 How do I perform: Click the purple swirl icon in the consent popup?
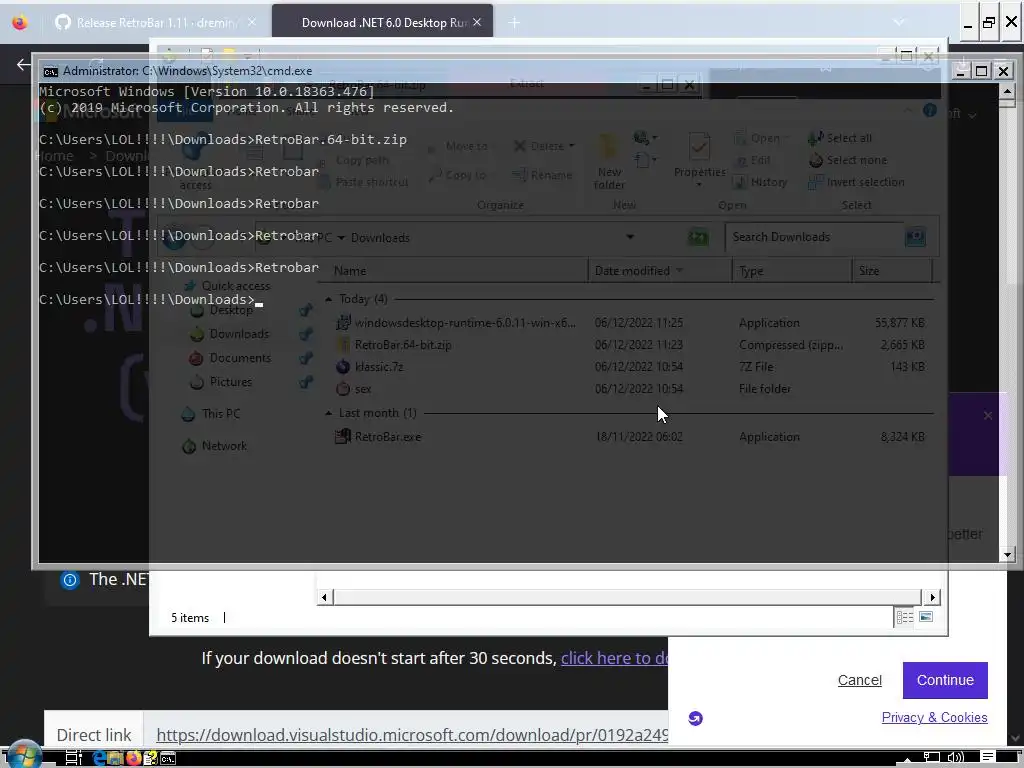coord(696,718)
